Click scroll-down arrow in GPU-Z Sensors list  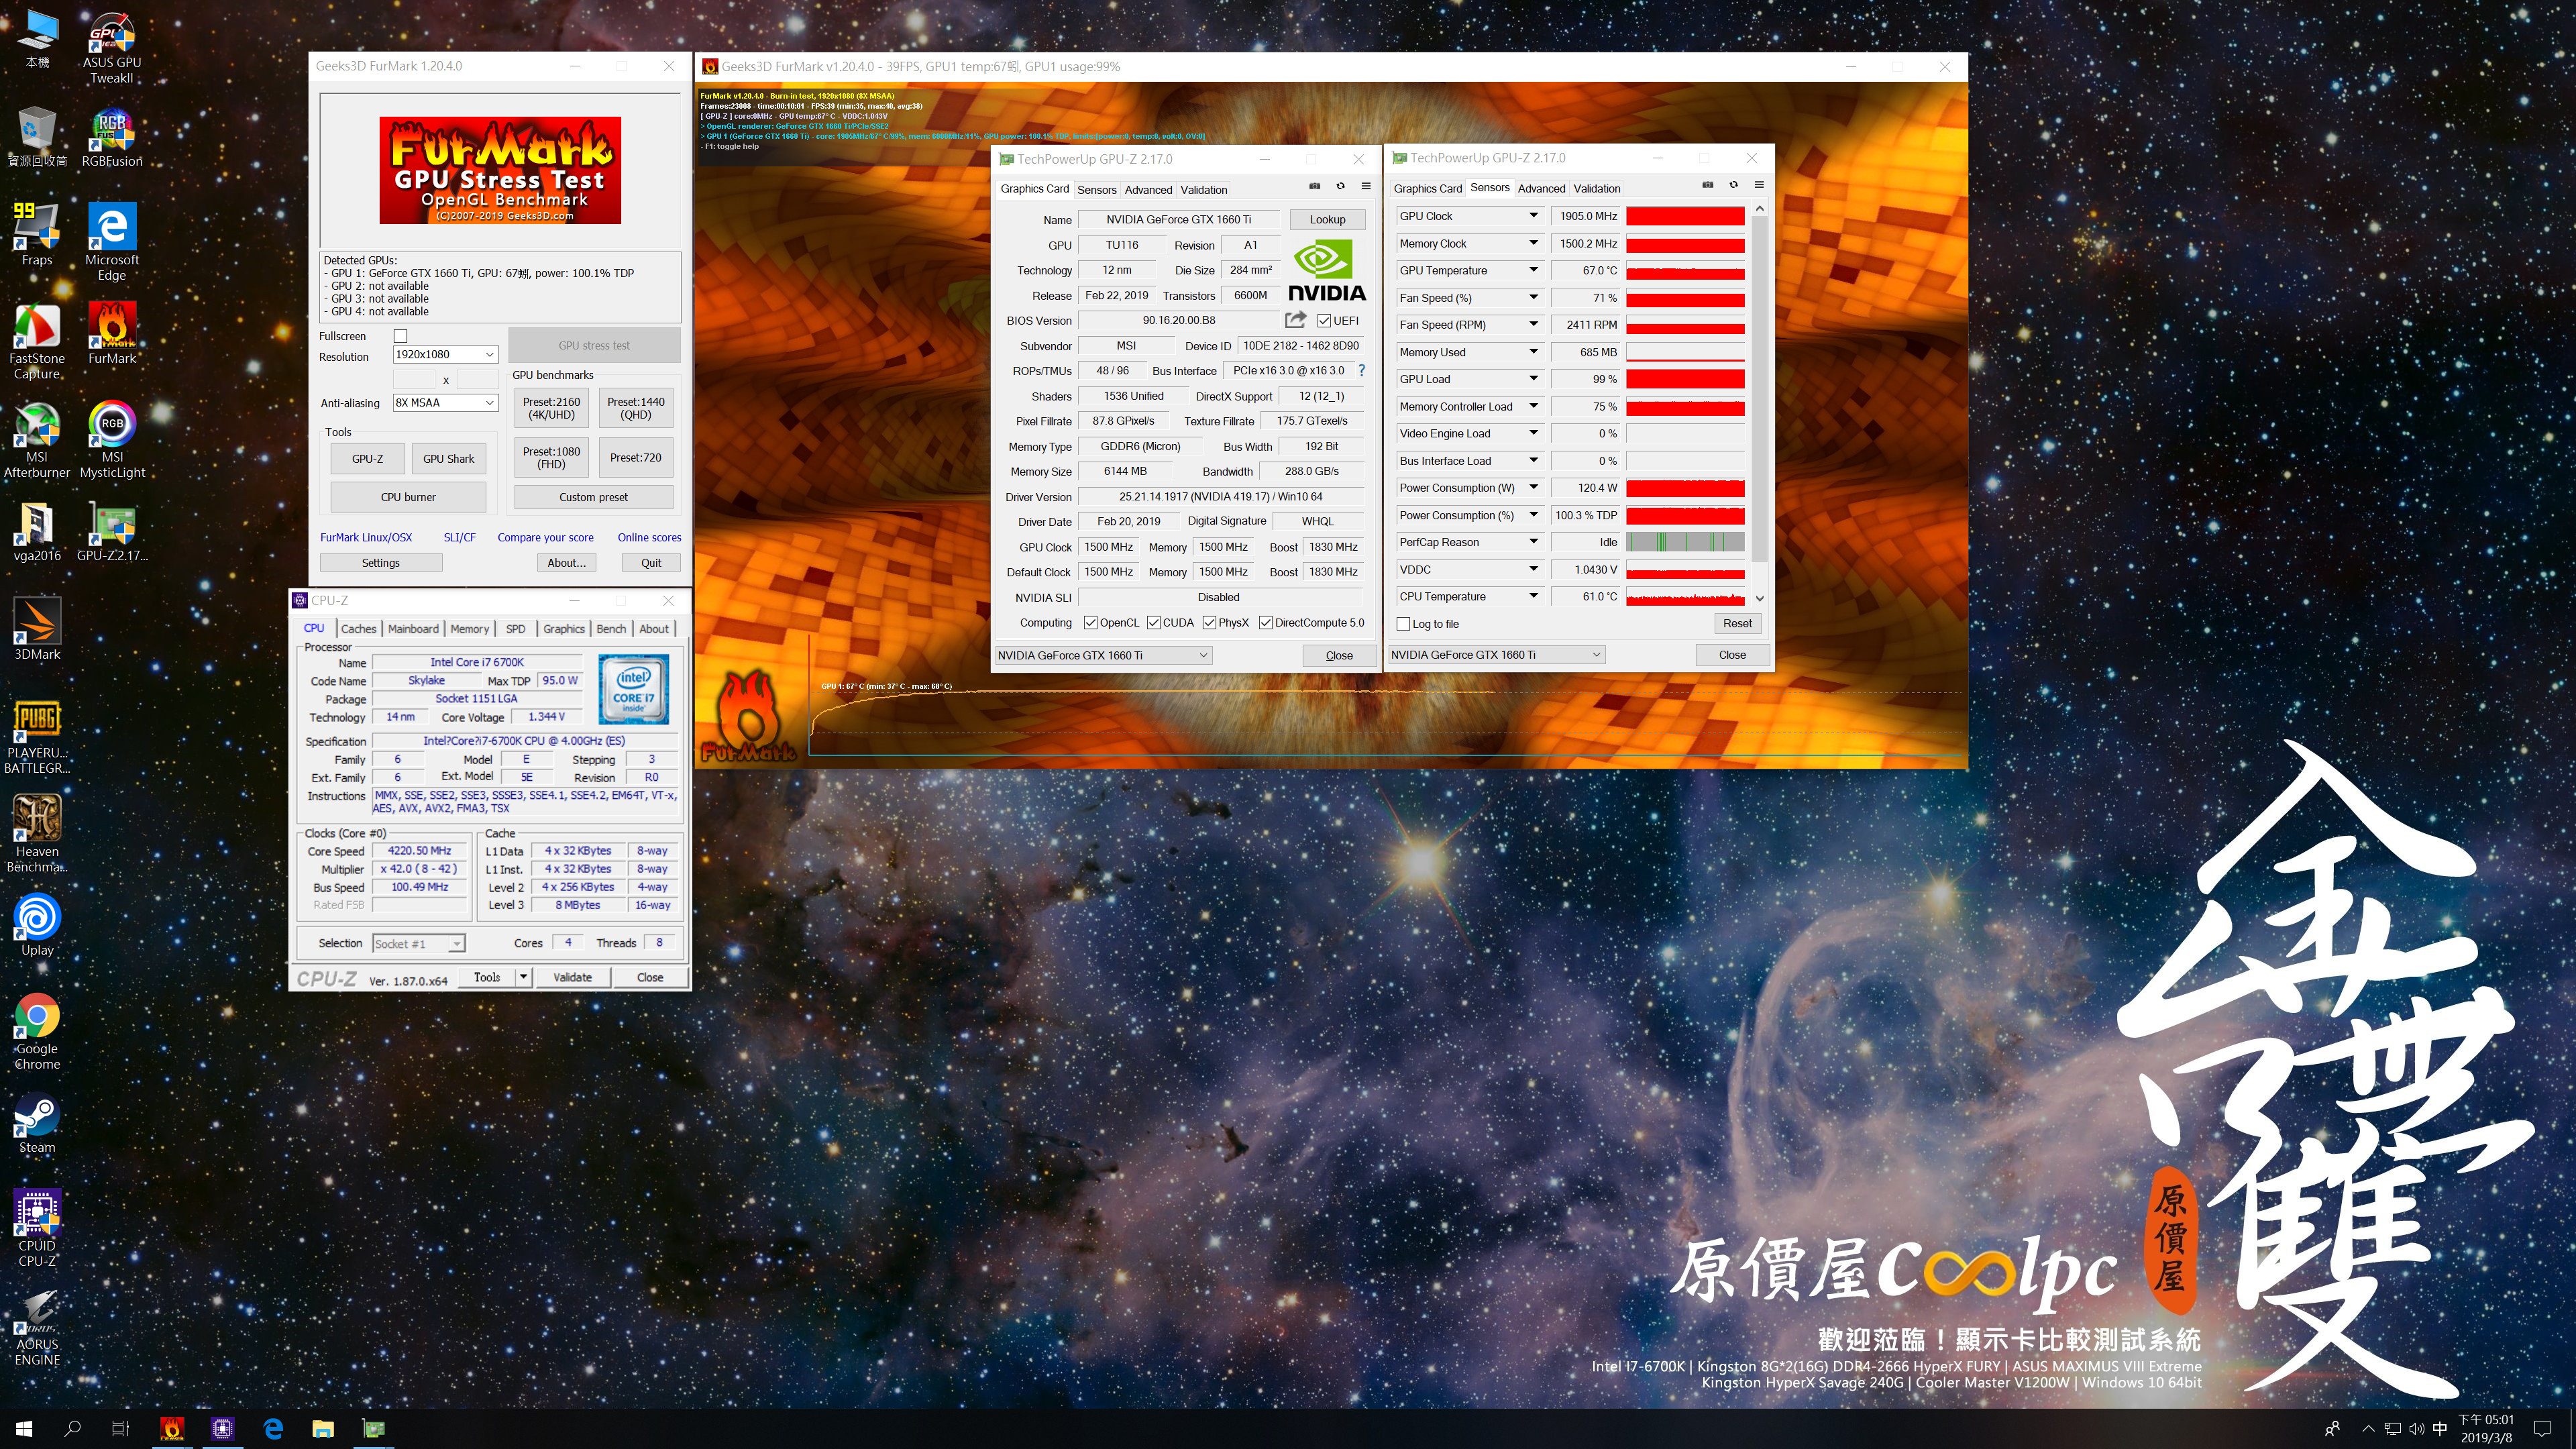[1760, 598]
